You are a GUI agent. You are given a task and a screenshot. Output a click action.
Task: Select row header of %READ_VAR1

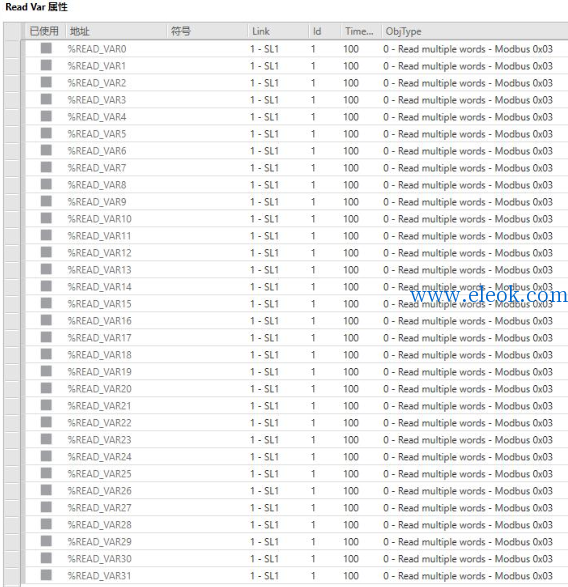coord(12,66)
